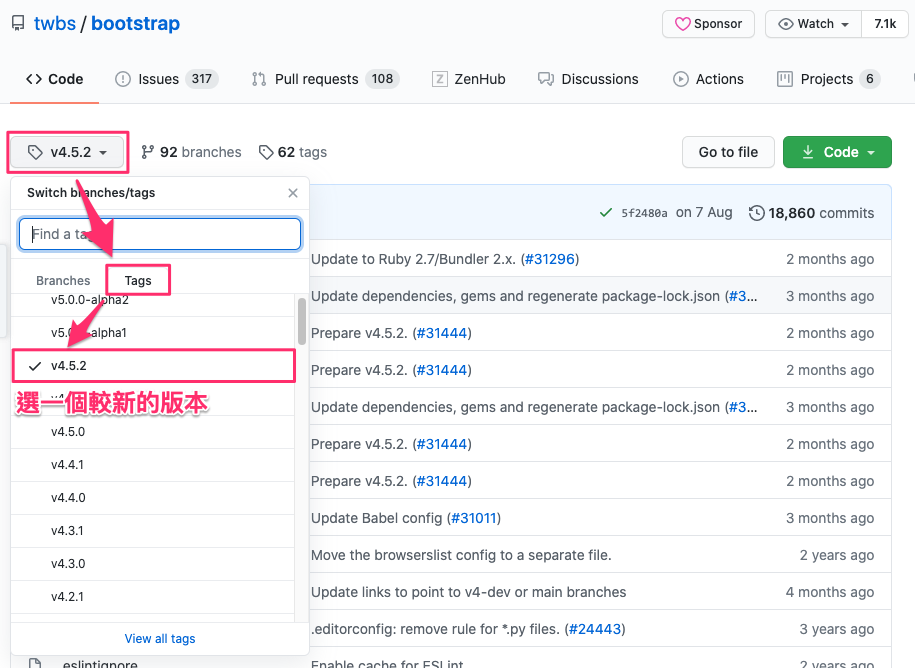Open the green Code download dropdown
This screenshot has width=915, height=668.
tap(837, 152)
